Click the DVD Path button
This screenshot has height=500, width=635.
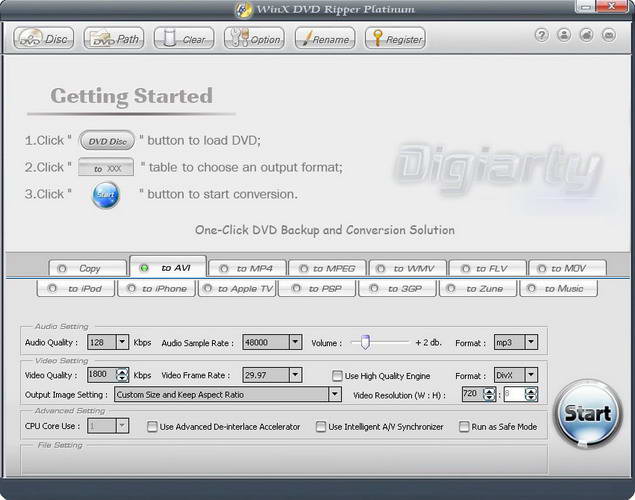(x=114, y=39)
